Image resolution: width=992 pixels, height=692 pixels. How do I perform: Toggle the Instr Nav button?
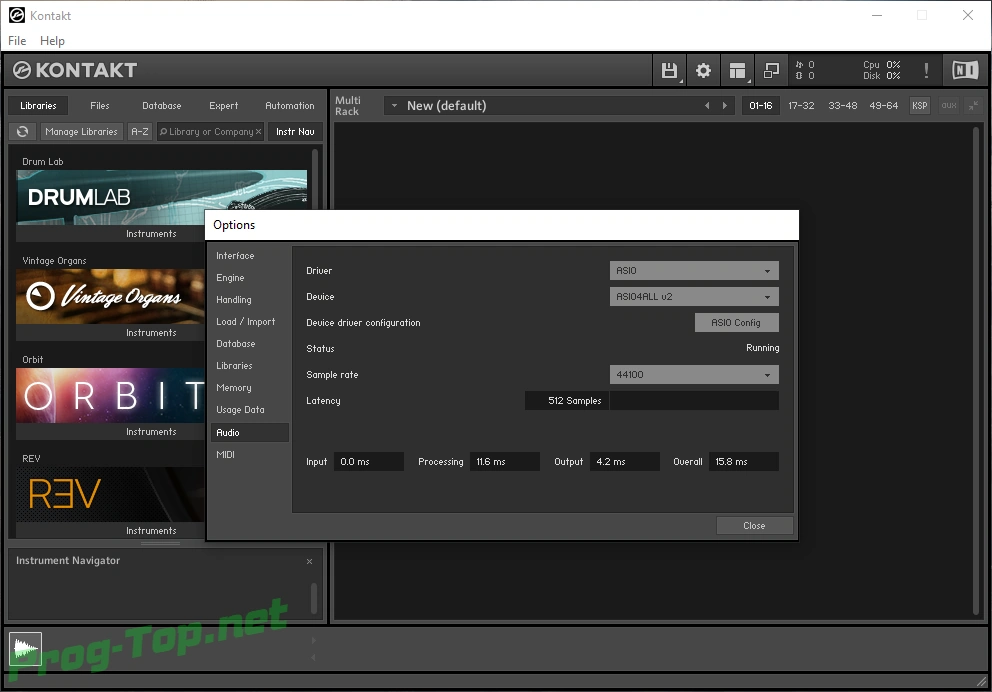point(295,132)
